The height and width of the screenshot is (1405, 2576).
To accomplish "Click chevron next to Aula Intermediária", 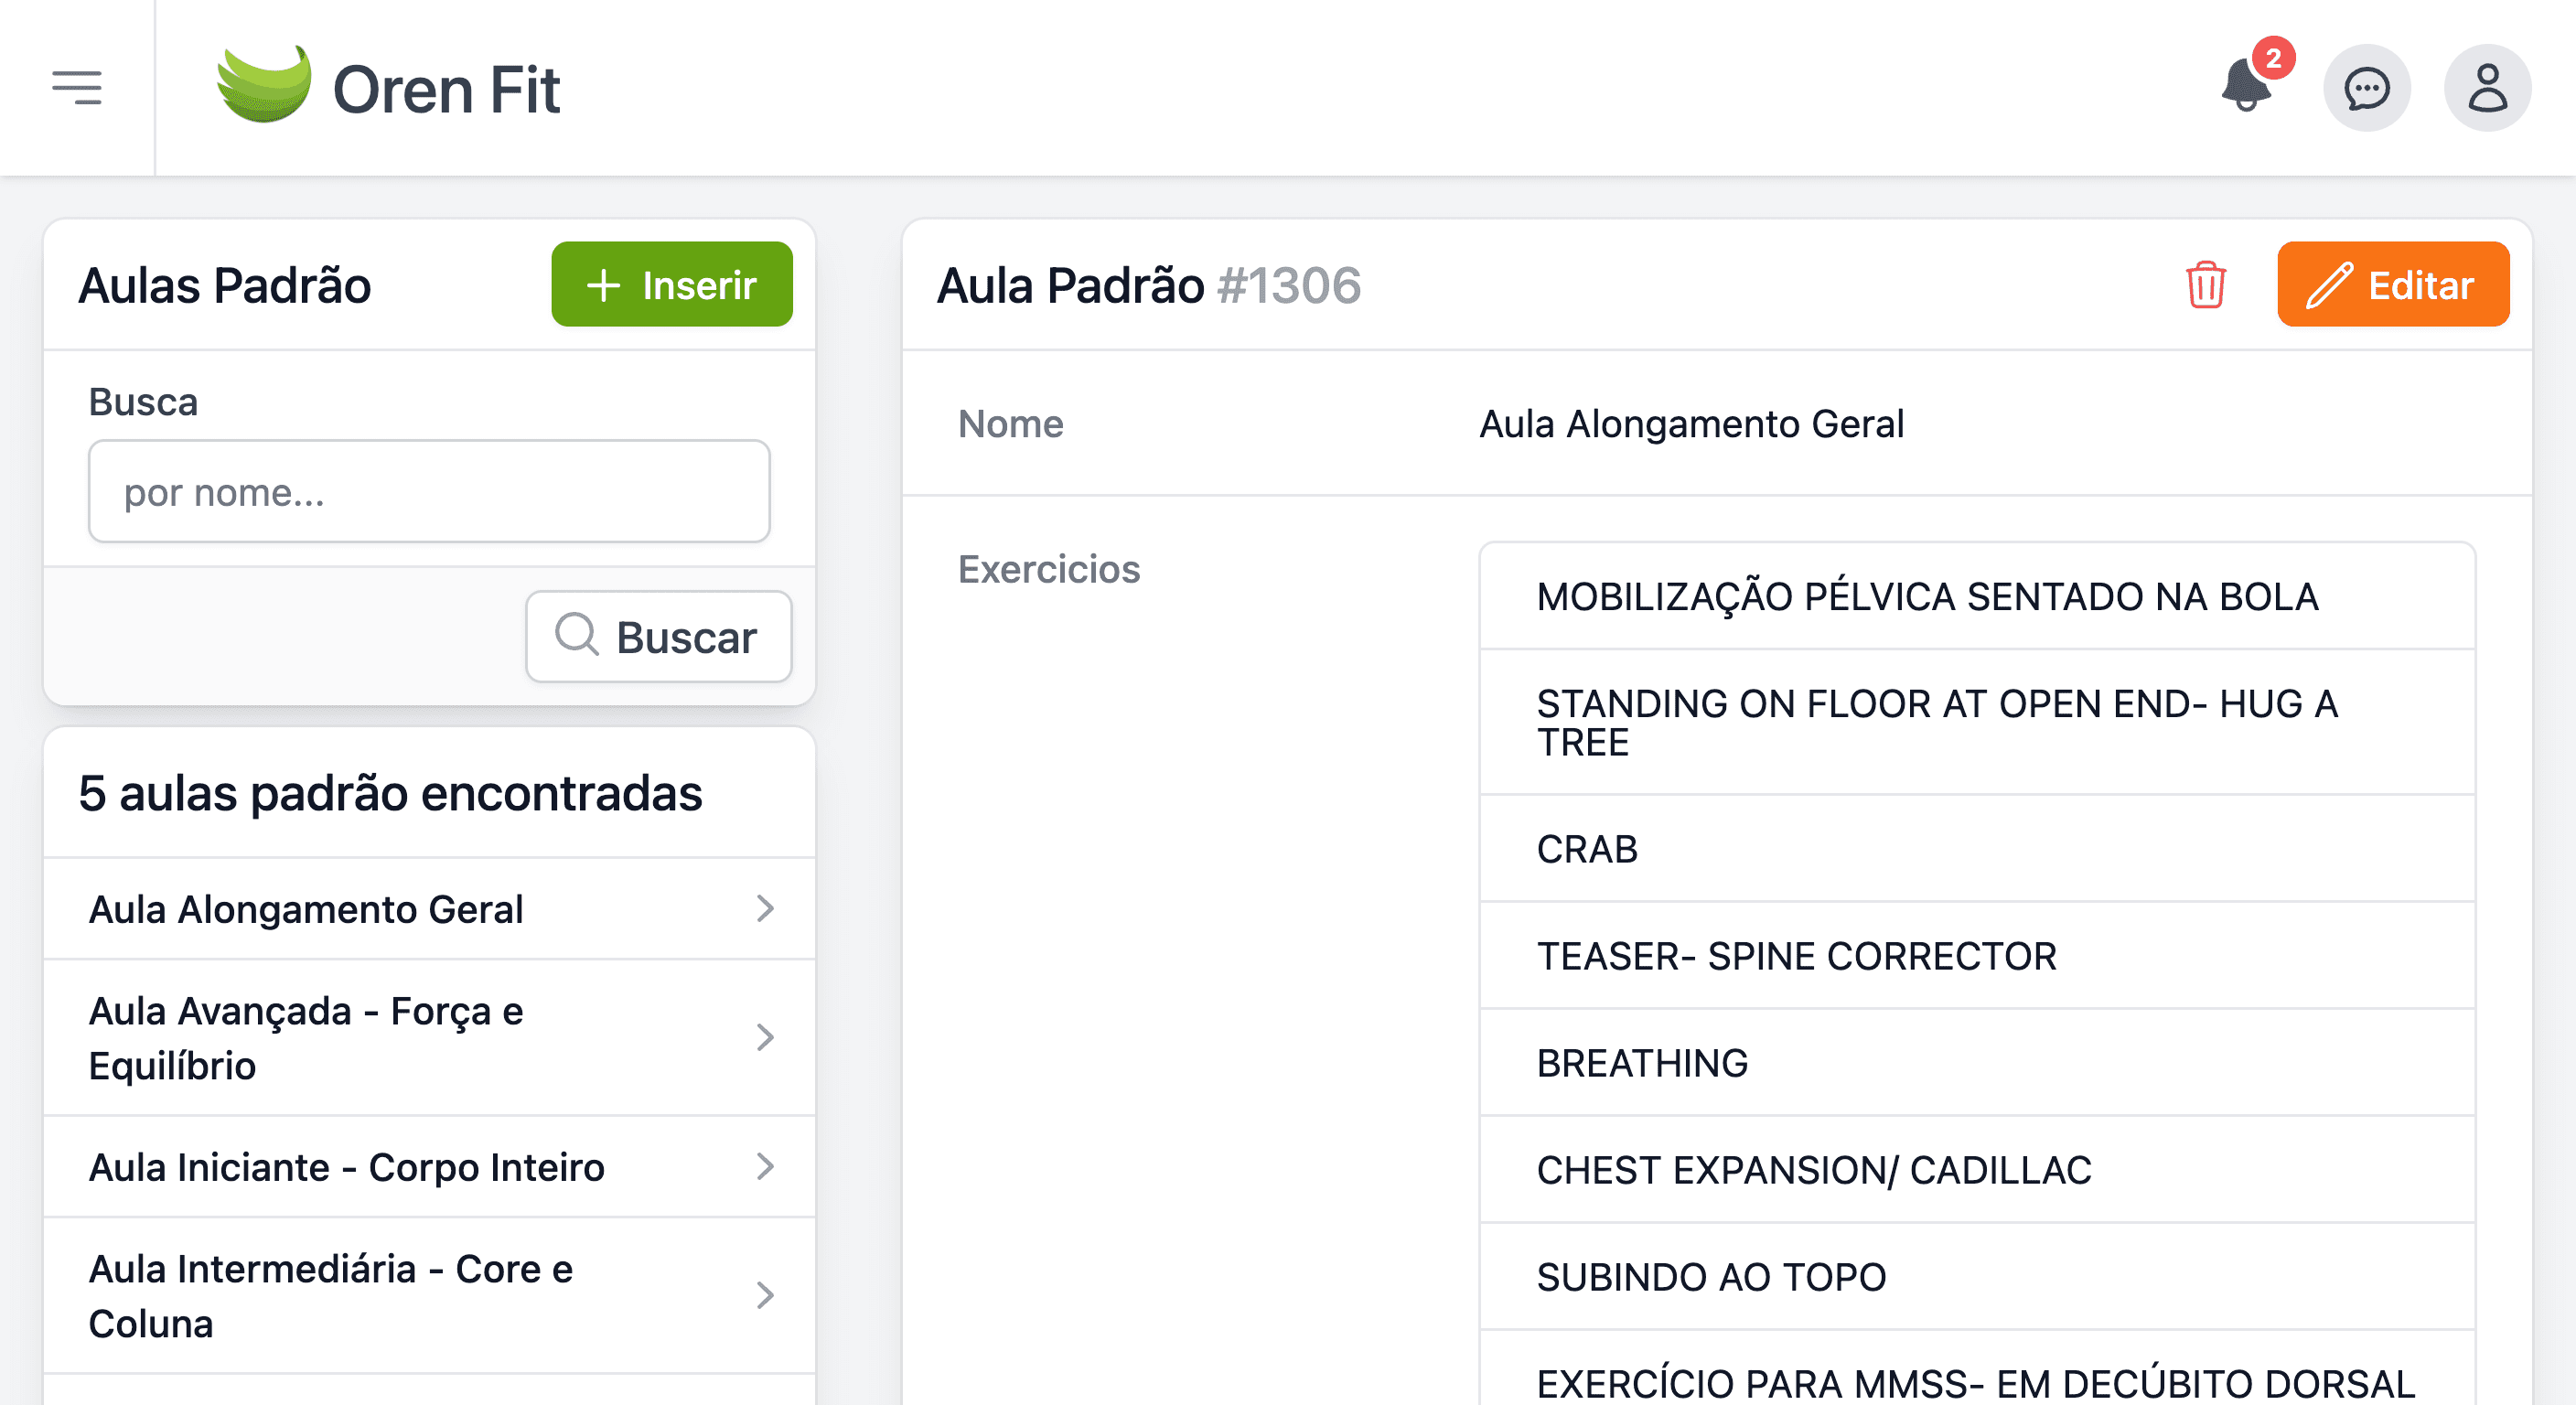I will 765,1296.
